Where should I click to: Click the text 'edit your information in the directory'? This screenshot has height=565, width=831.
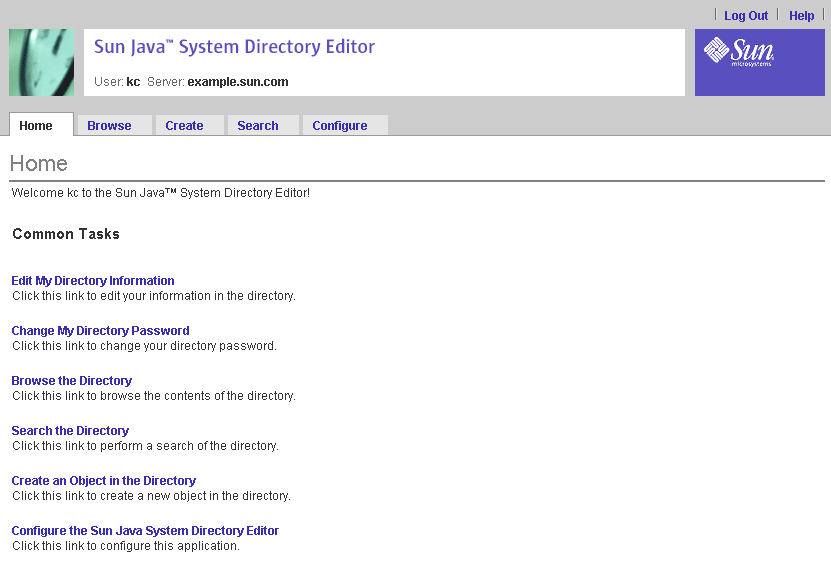pos(197,296)
